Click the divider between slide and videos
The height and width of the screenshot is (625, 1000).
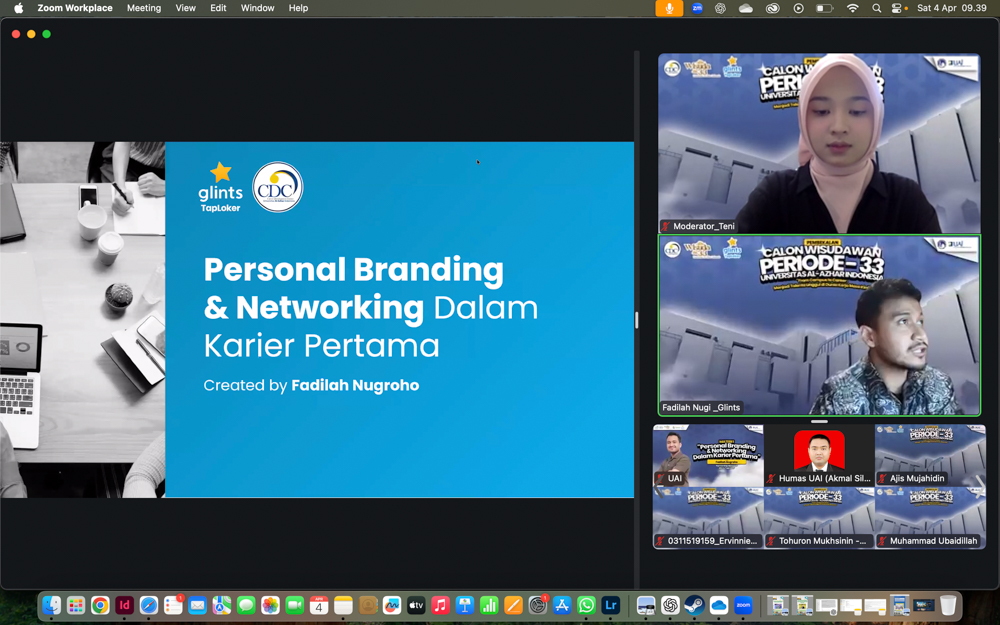coord(636,320)
